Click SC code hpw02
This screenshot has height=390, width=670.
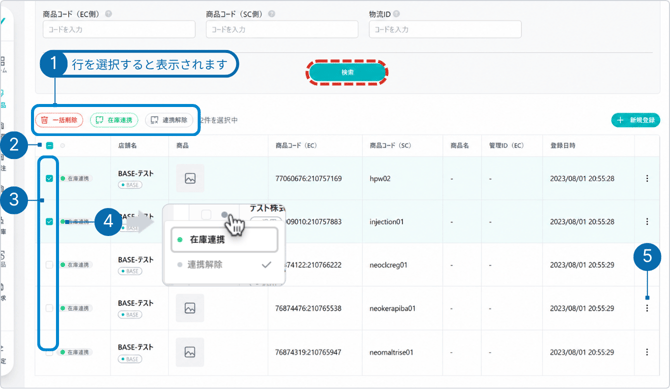pos(380,179)
